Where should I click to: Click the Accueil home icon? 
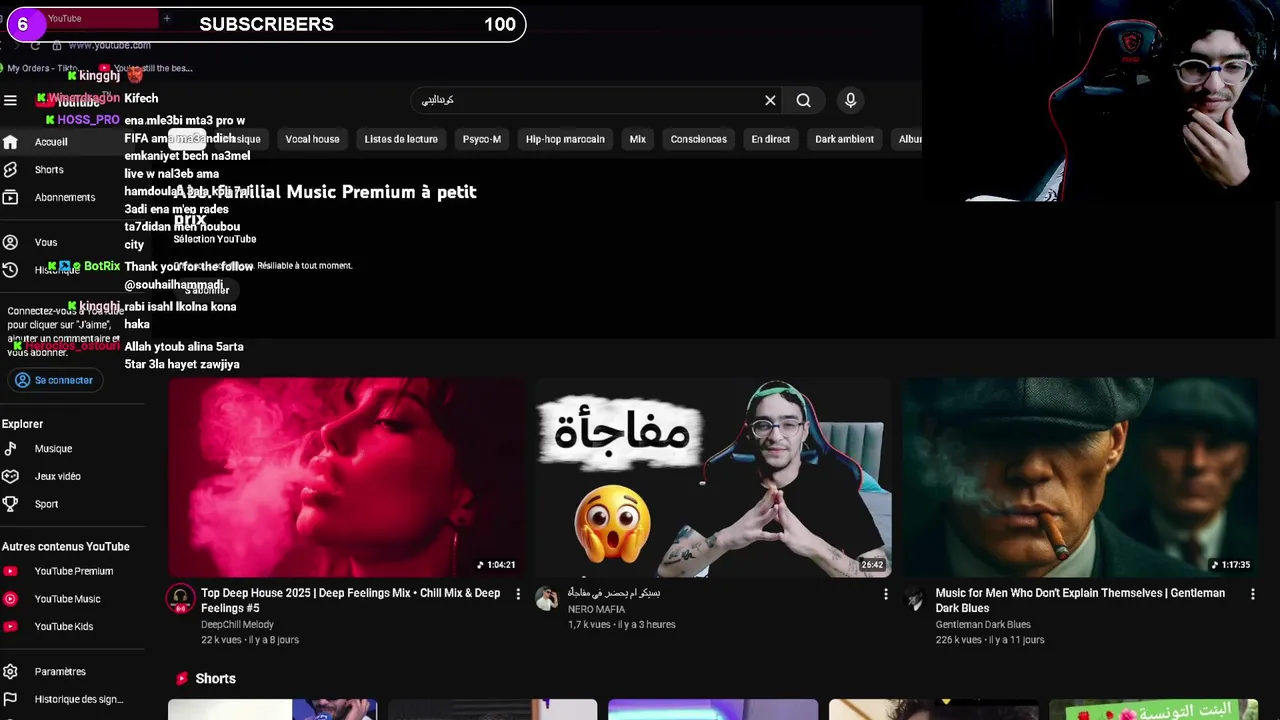[10, 142]
